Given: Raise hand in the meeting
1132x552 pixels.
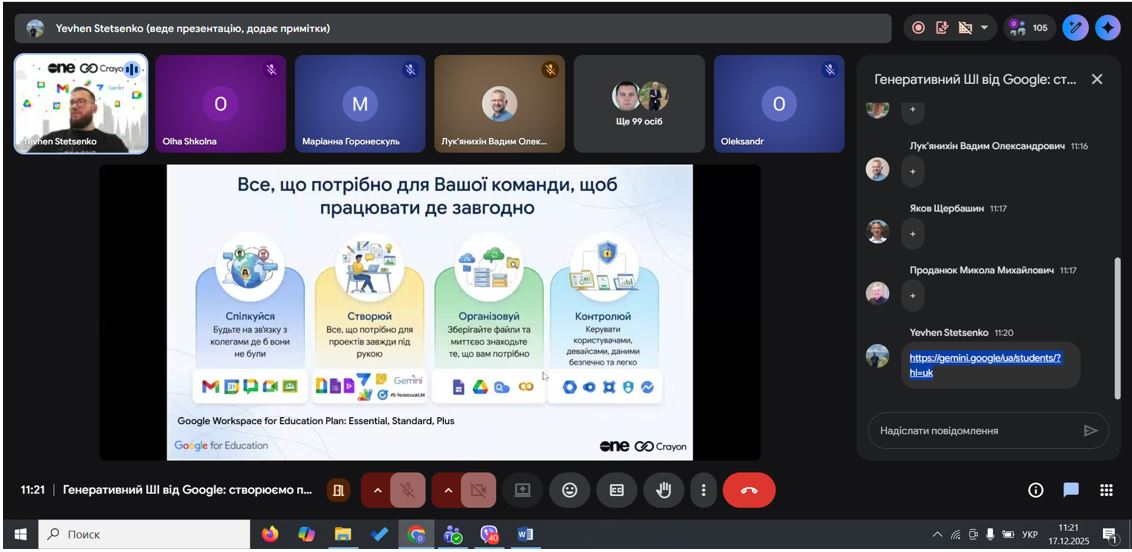Looking at the screenshot, I should point(663,490).
